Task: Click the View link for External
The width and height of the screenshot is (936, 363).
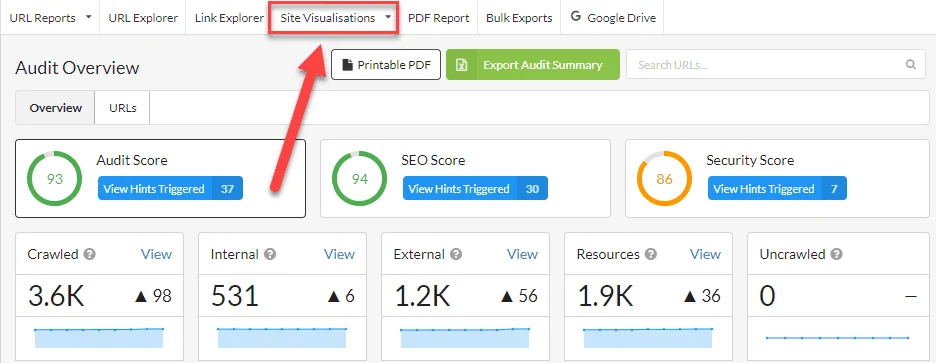Action: [x=522, y=254]
